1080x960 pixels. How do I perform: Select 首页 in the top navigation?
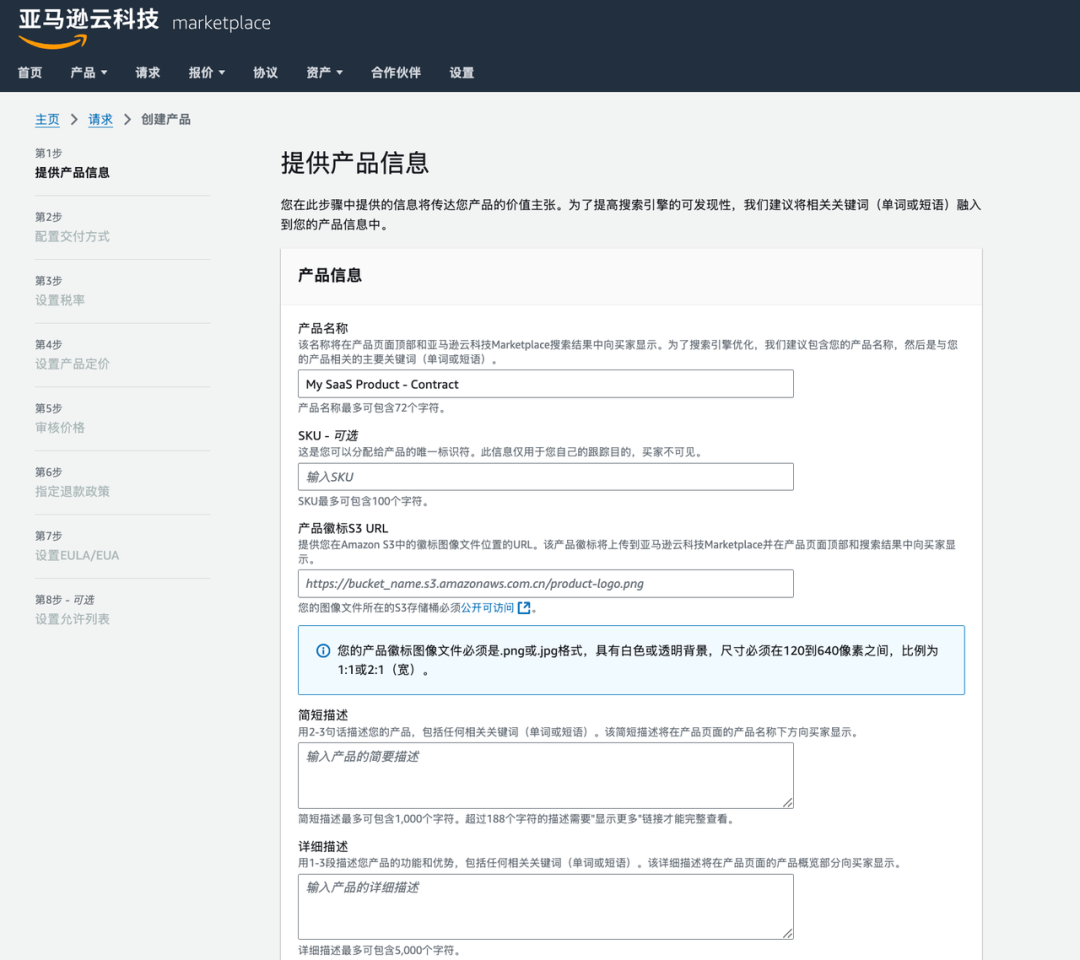pyautogui.click(x=29, y=72)
